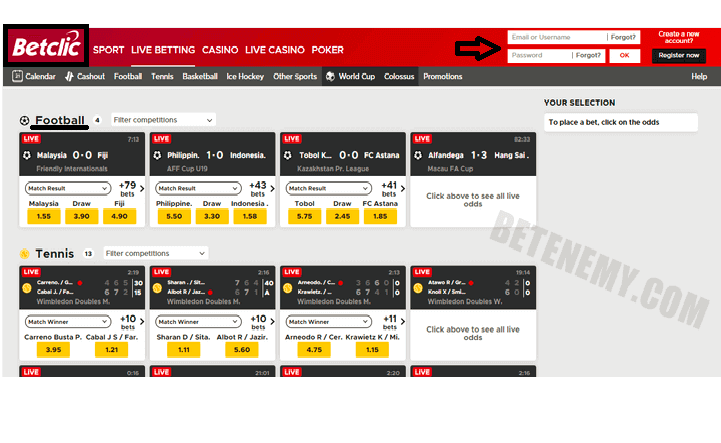Screen dimensions: 721x443
Task: Click the OK login button
Action: tap(624, 55)
